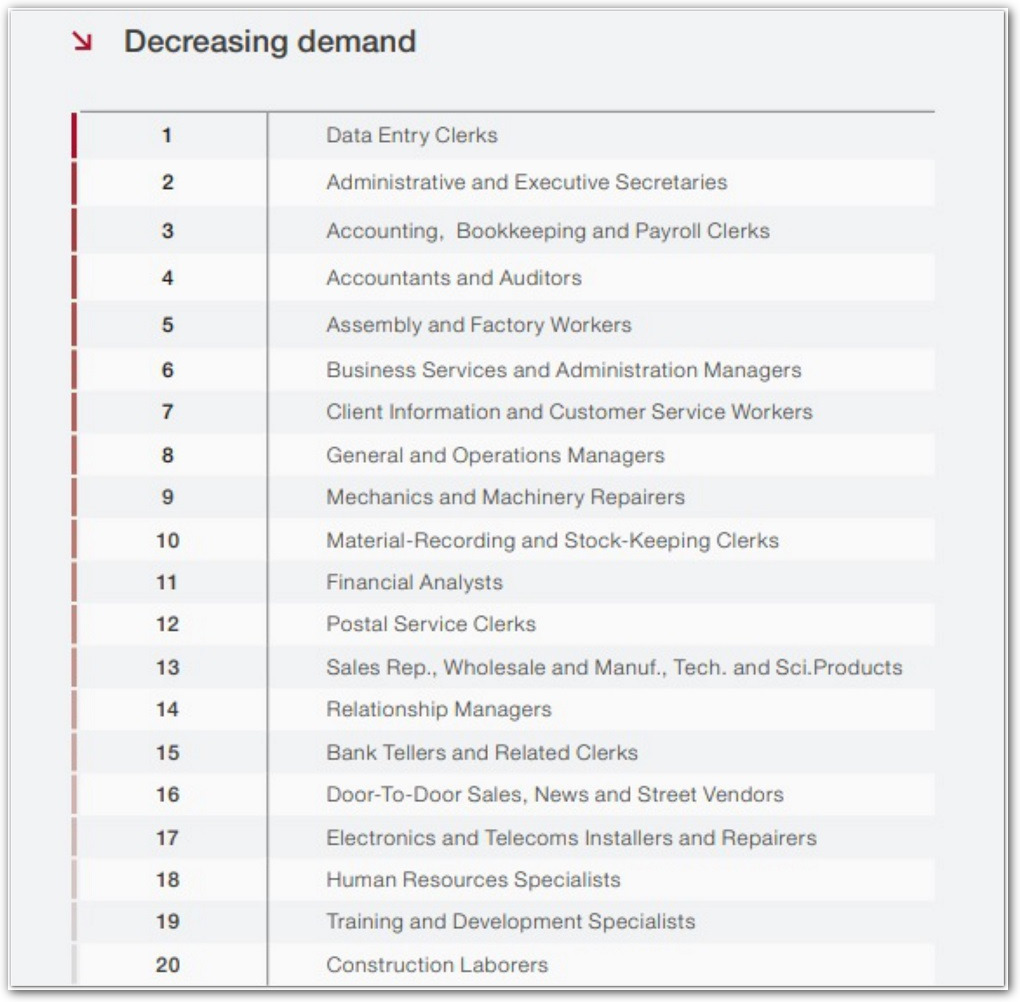Select the 'Data Entry Clerks' row
The width and height of the screenshot is (1020, 1002).
[x=411, y=135]
